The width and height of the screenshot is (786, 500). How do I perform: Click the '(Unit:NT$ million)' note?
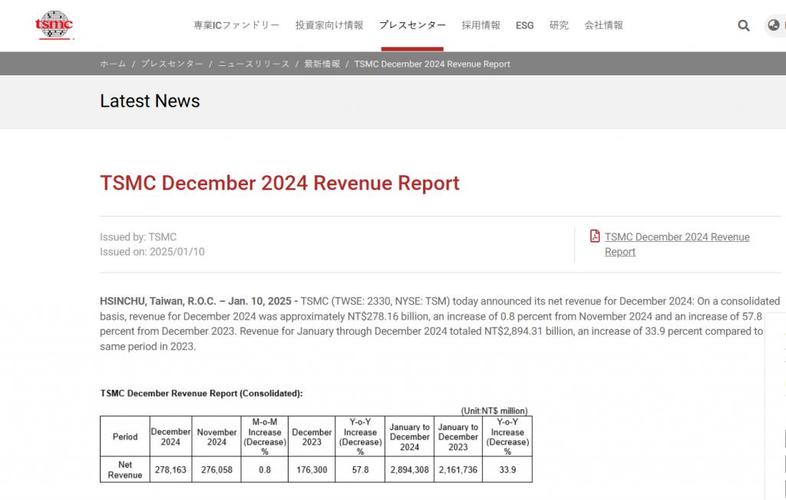coord(494,411)
